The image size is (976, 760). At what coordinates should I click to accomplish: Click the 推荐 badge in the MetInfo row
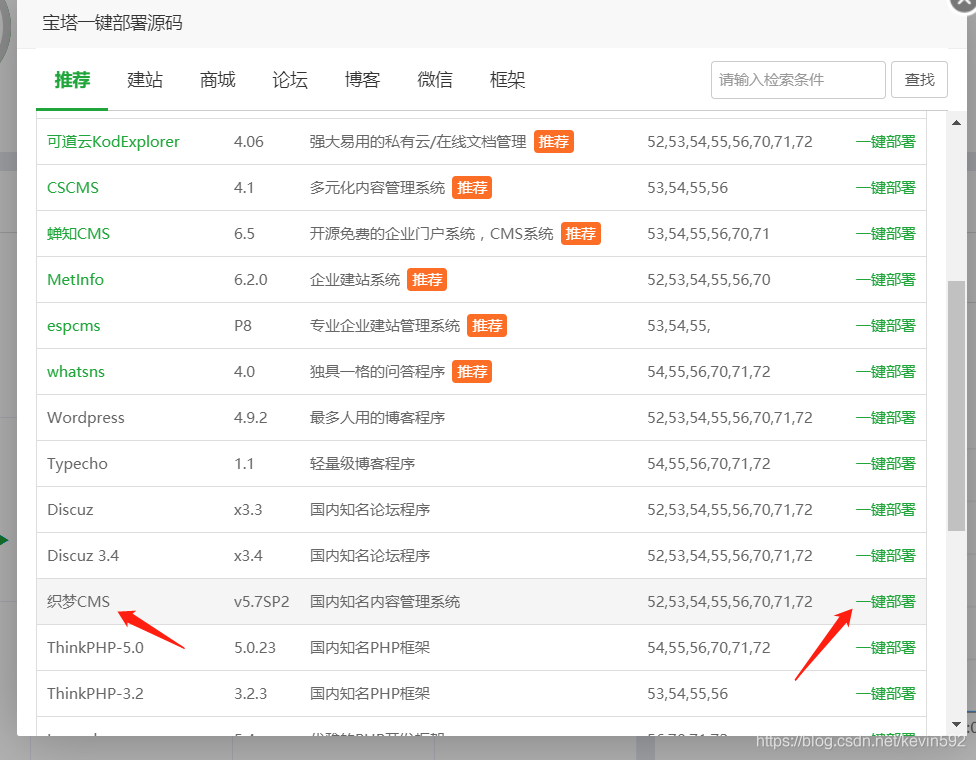(427, 280)
